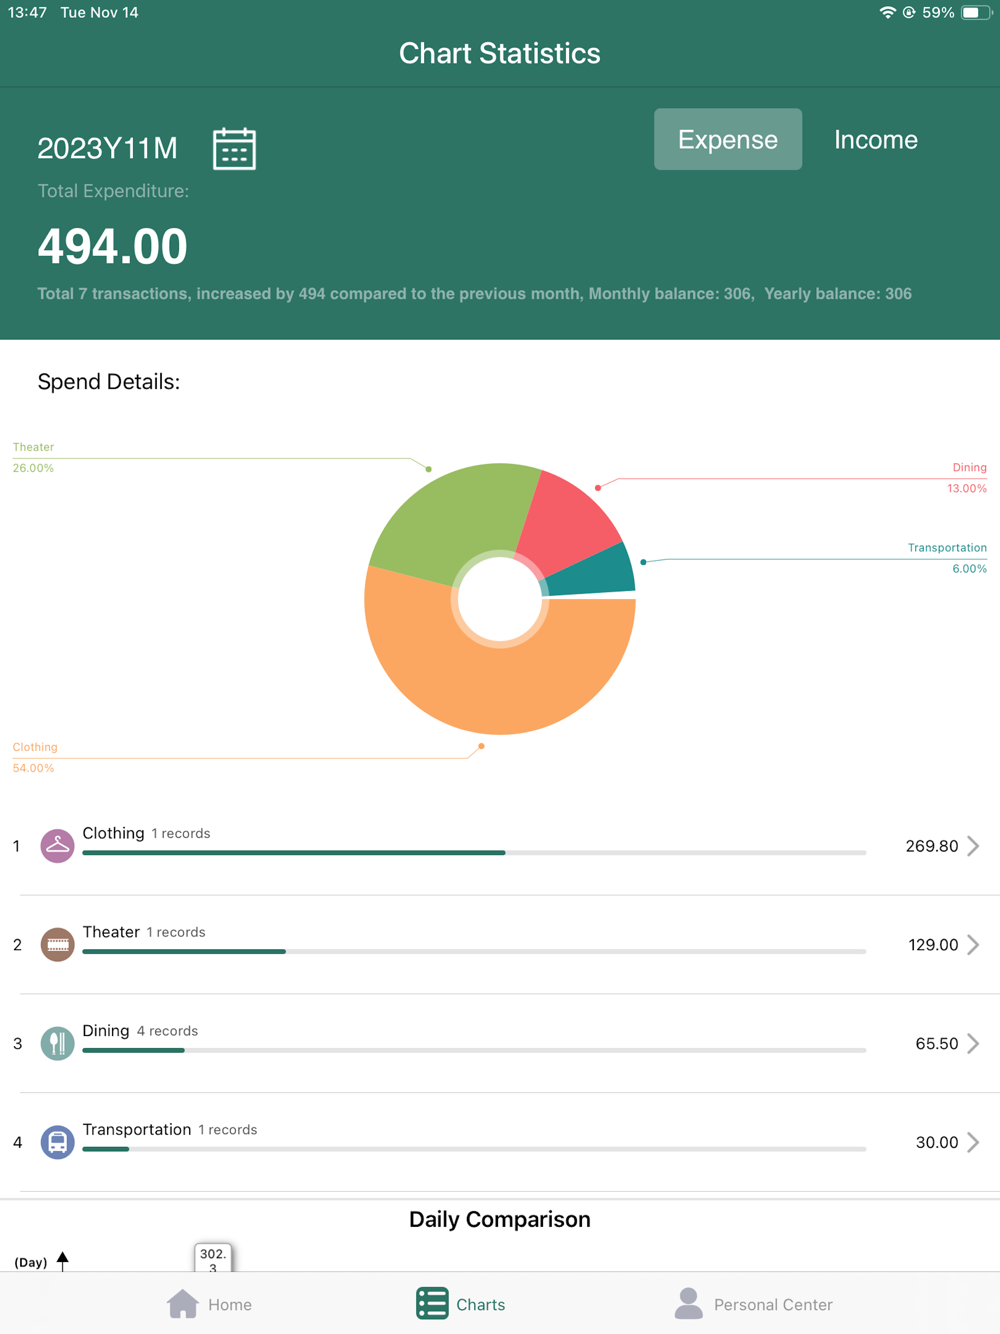Image resolution: width=1000 pixels, height=1334 pixels.
Task: Tap the center of the donut chart
Action: (x=500, y=599)
